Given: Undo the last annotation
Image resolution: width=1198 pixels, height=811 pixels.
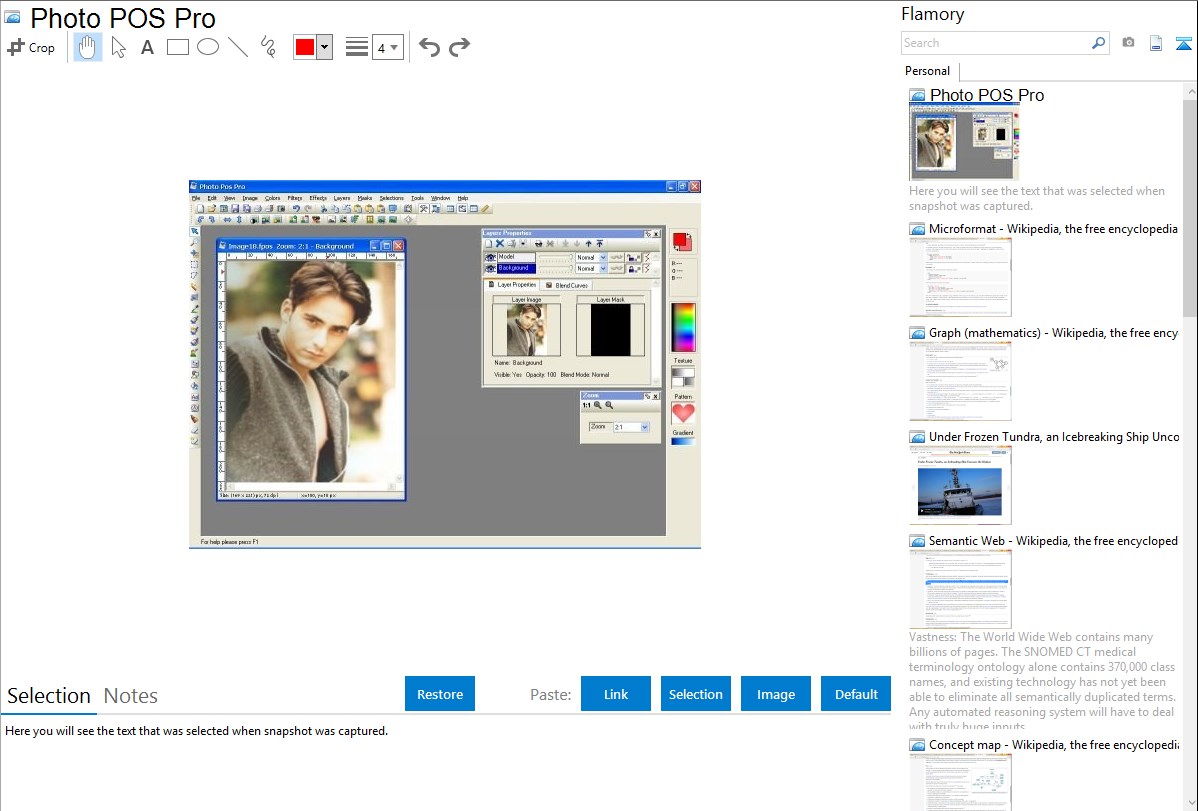Looking at the screenshot, I should tap(429, 47).
